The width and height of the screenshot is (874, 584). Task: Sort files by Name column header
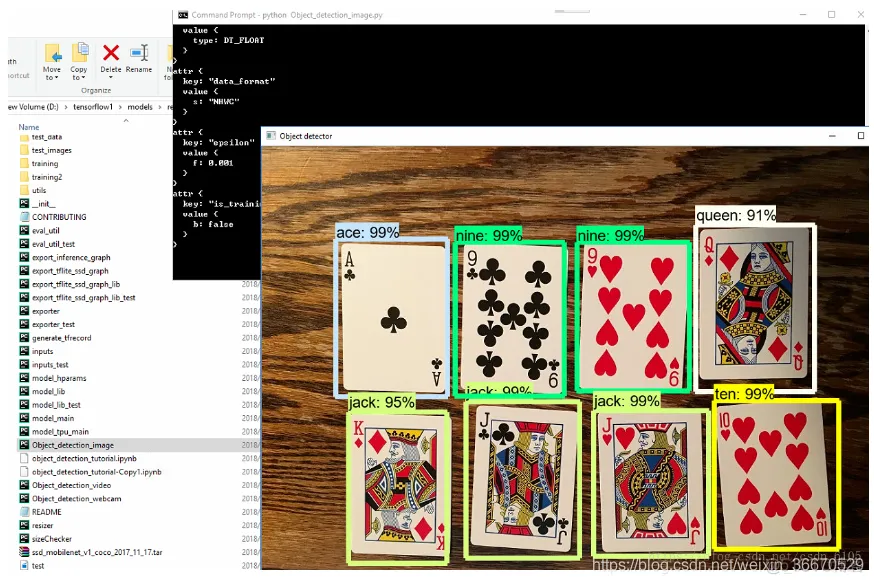(29, 127)
